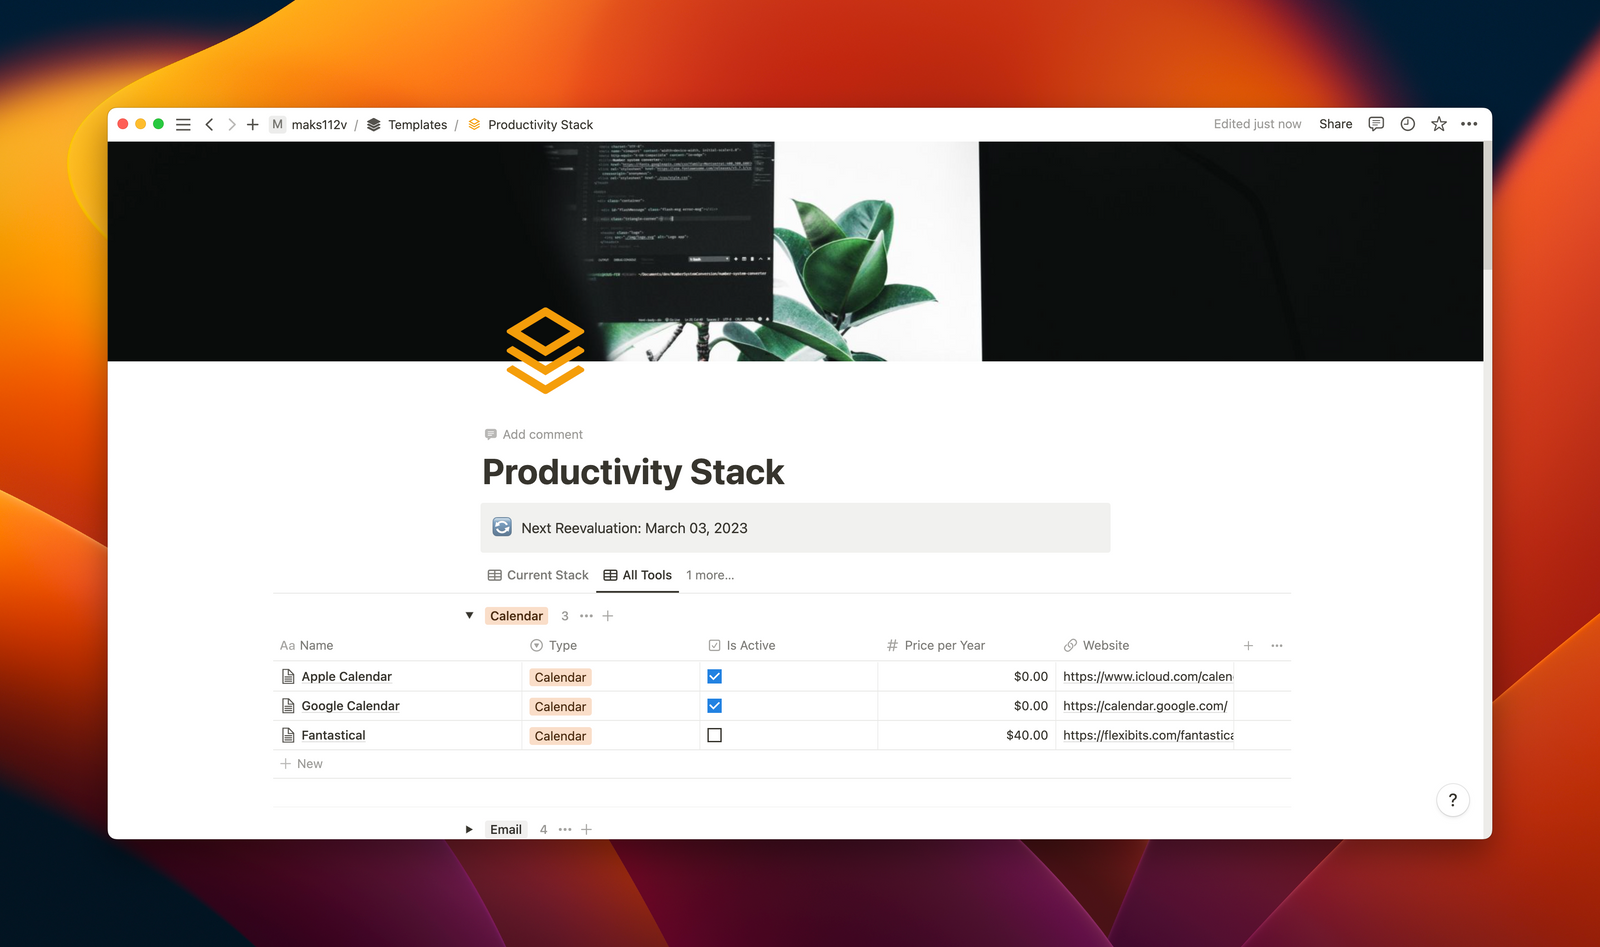Click the Calendar group label tag

point(516,616)
